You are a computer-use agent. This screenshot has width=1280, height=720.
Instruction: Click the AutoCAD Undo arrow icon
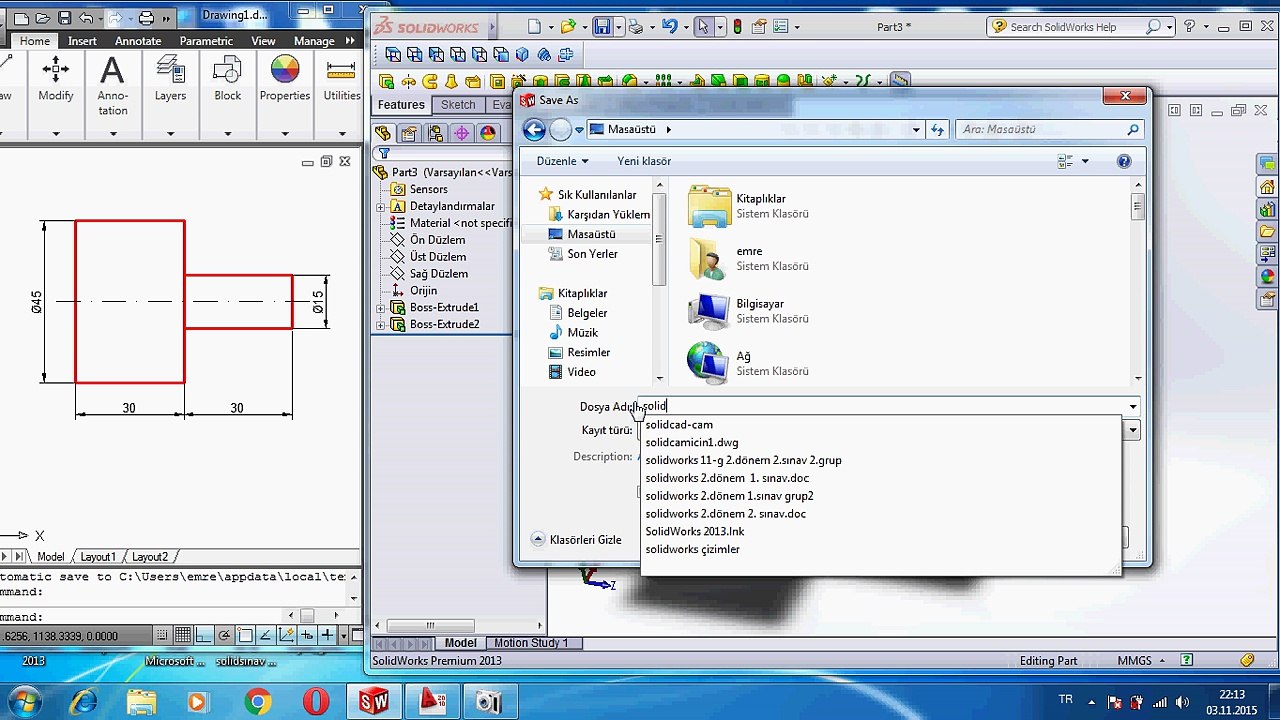point(87,18)
